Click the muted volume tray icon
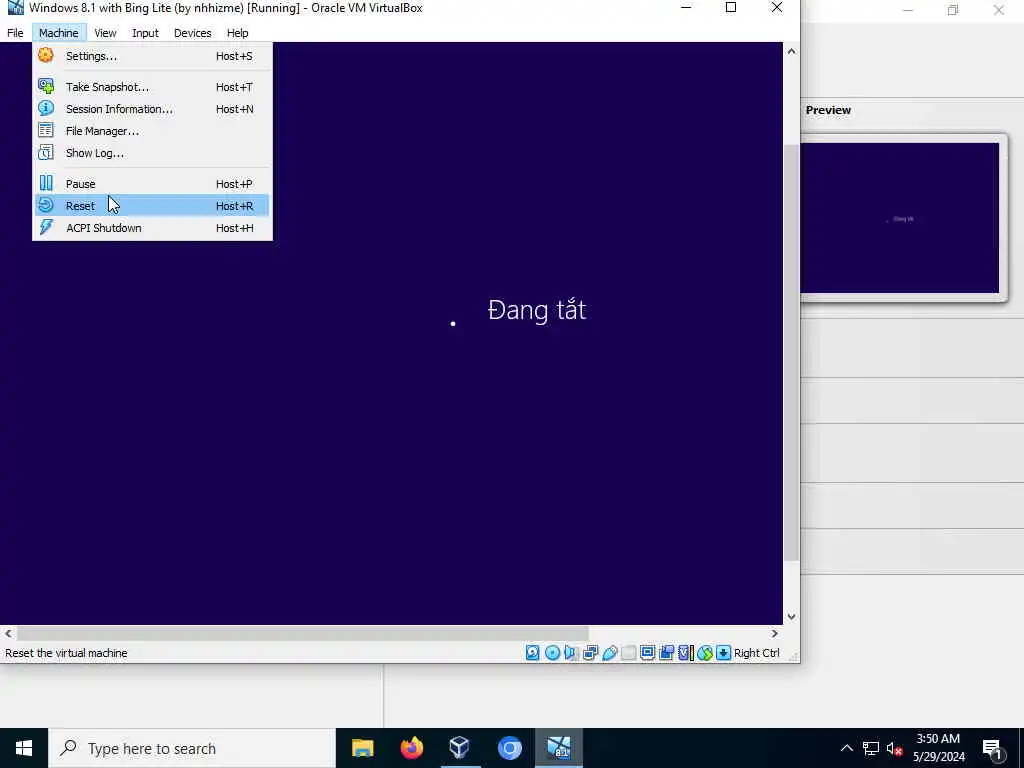 pos(895,748)
